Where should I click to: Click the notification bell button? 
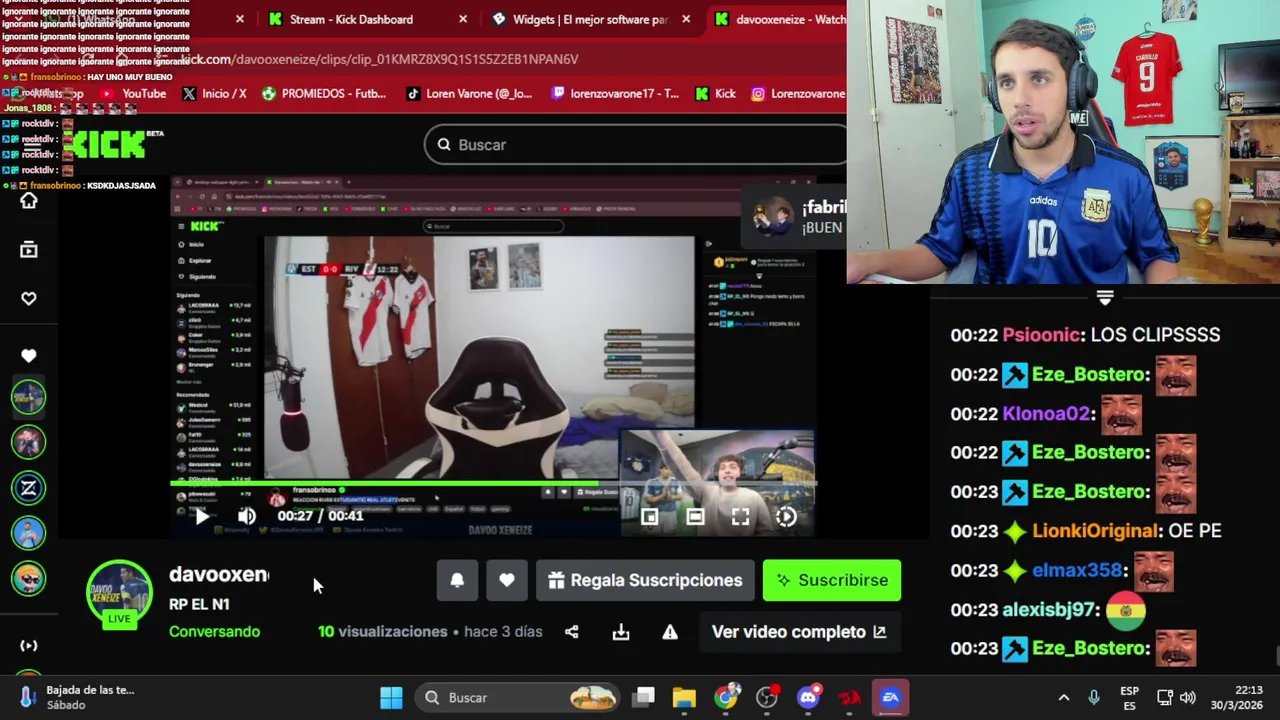457,580
